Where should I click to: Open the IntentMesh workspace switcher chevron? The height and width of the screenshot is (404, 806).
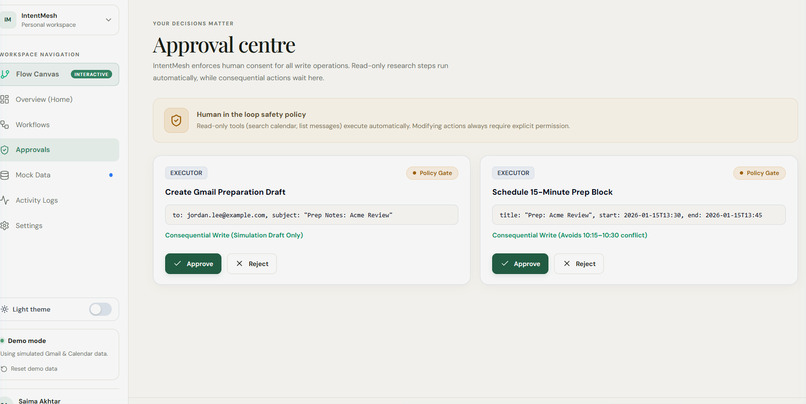(108, 20)
